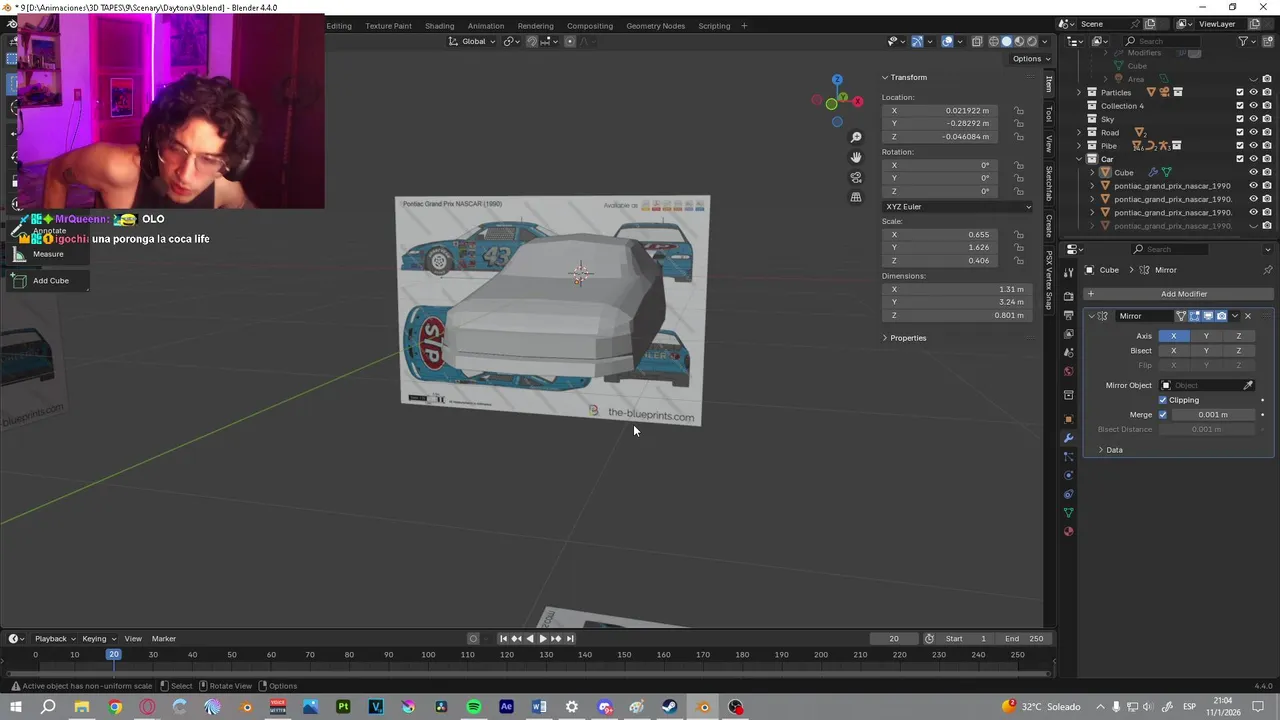Open the Mirror modifier extra options dropdown
Viewport: 1280px width, 720px height.
point(1235,316)
